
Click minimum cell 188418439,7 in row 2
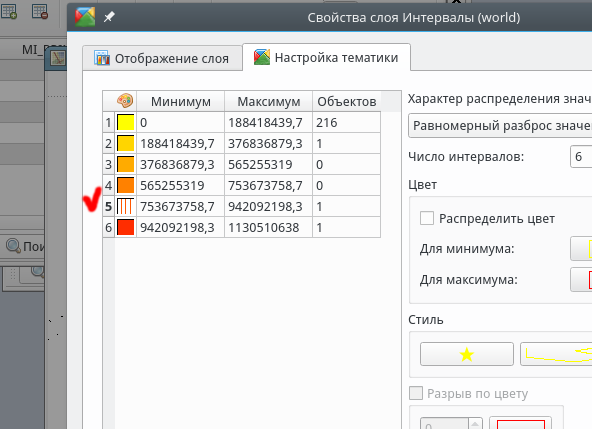[180, 144]
